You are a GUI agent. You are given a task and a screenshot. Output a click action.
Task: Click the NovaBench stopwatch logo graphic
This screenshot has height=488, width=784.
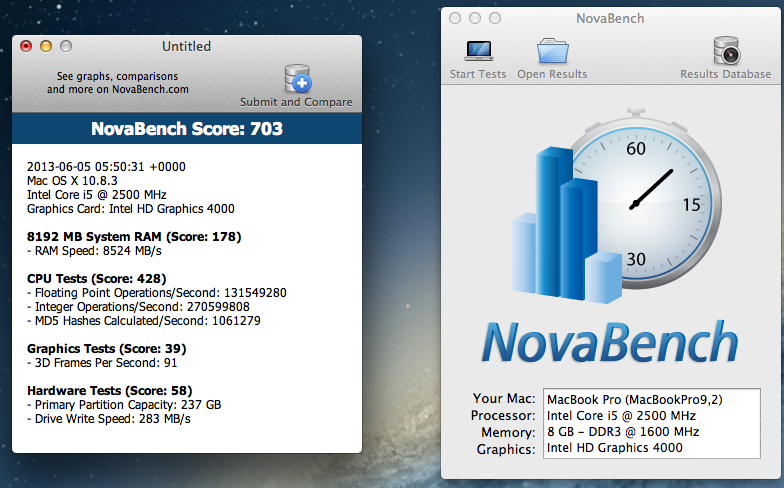(616, 205)
